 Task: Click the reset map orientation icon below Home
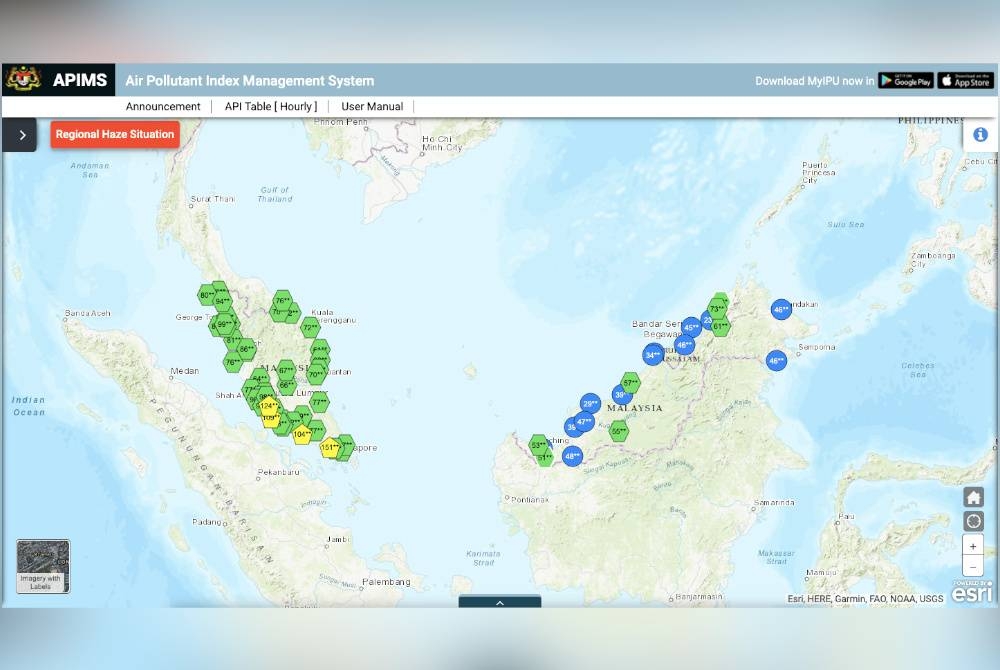[x=972, y=521]
